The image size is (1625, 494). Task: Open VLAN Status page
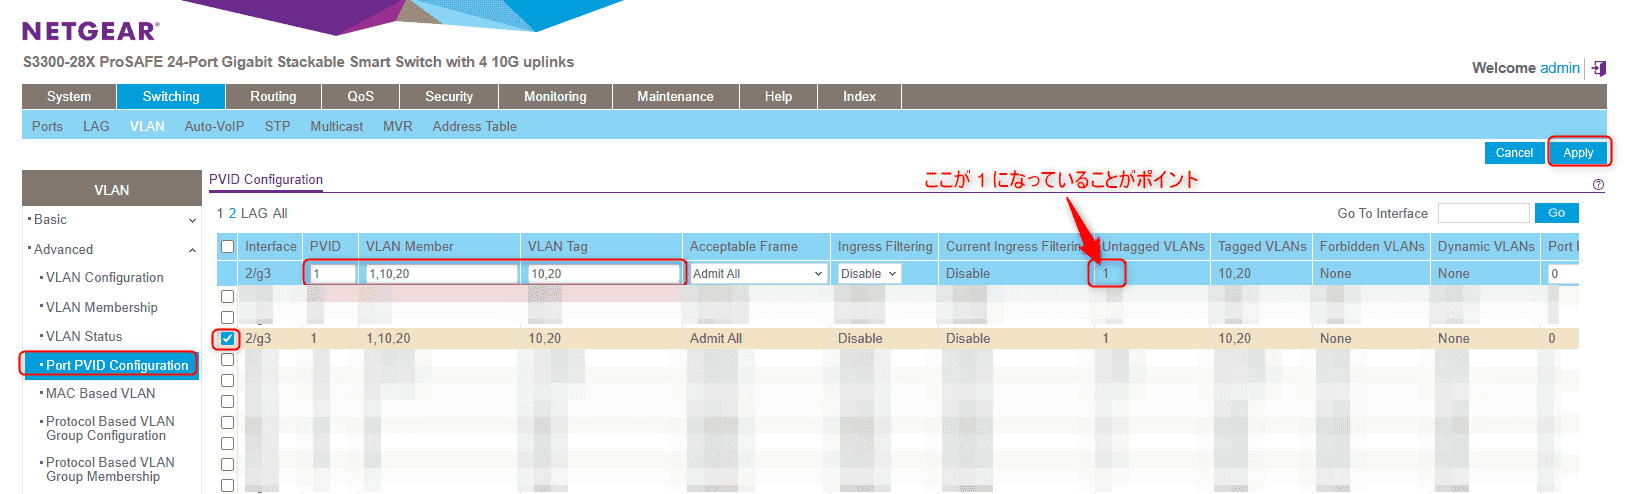pyautogui.click(x=84, y=337)
